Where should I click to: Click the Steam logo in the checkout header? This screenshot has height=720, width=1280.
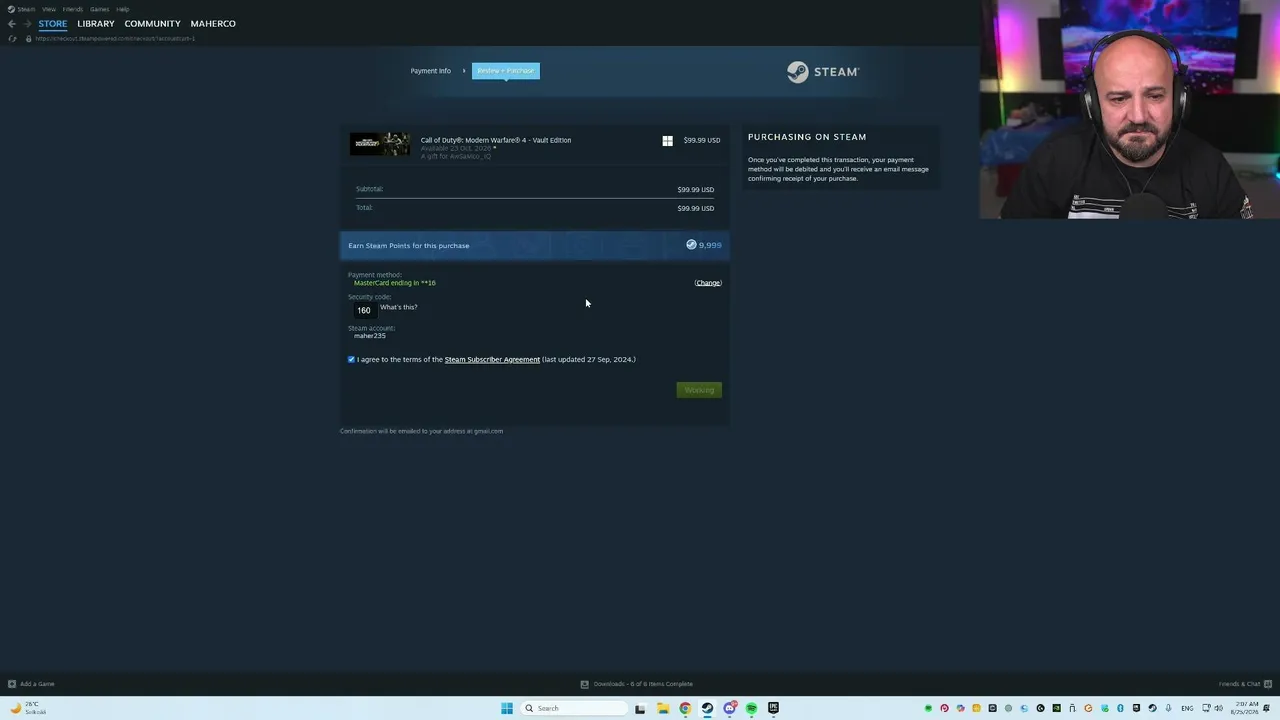[x=823, y=72]
